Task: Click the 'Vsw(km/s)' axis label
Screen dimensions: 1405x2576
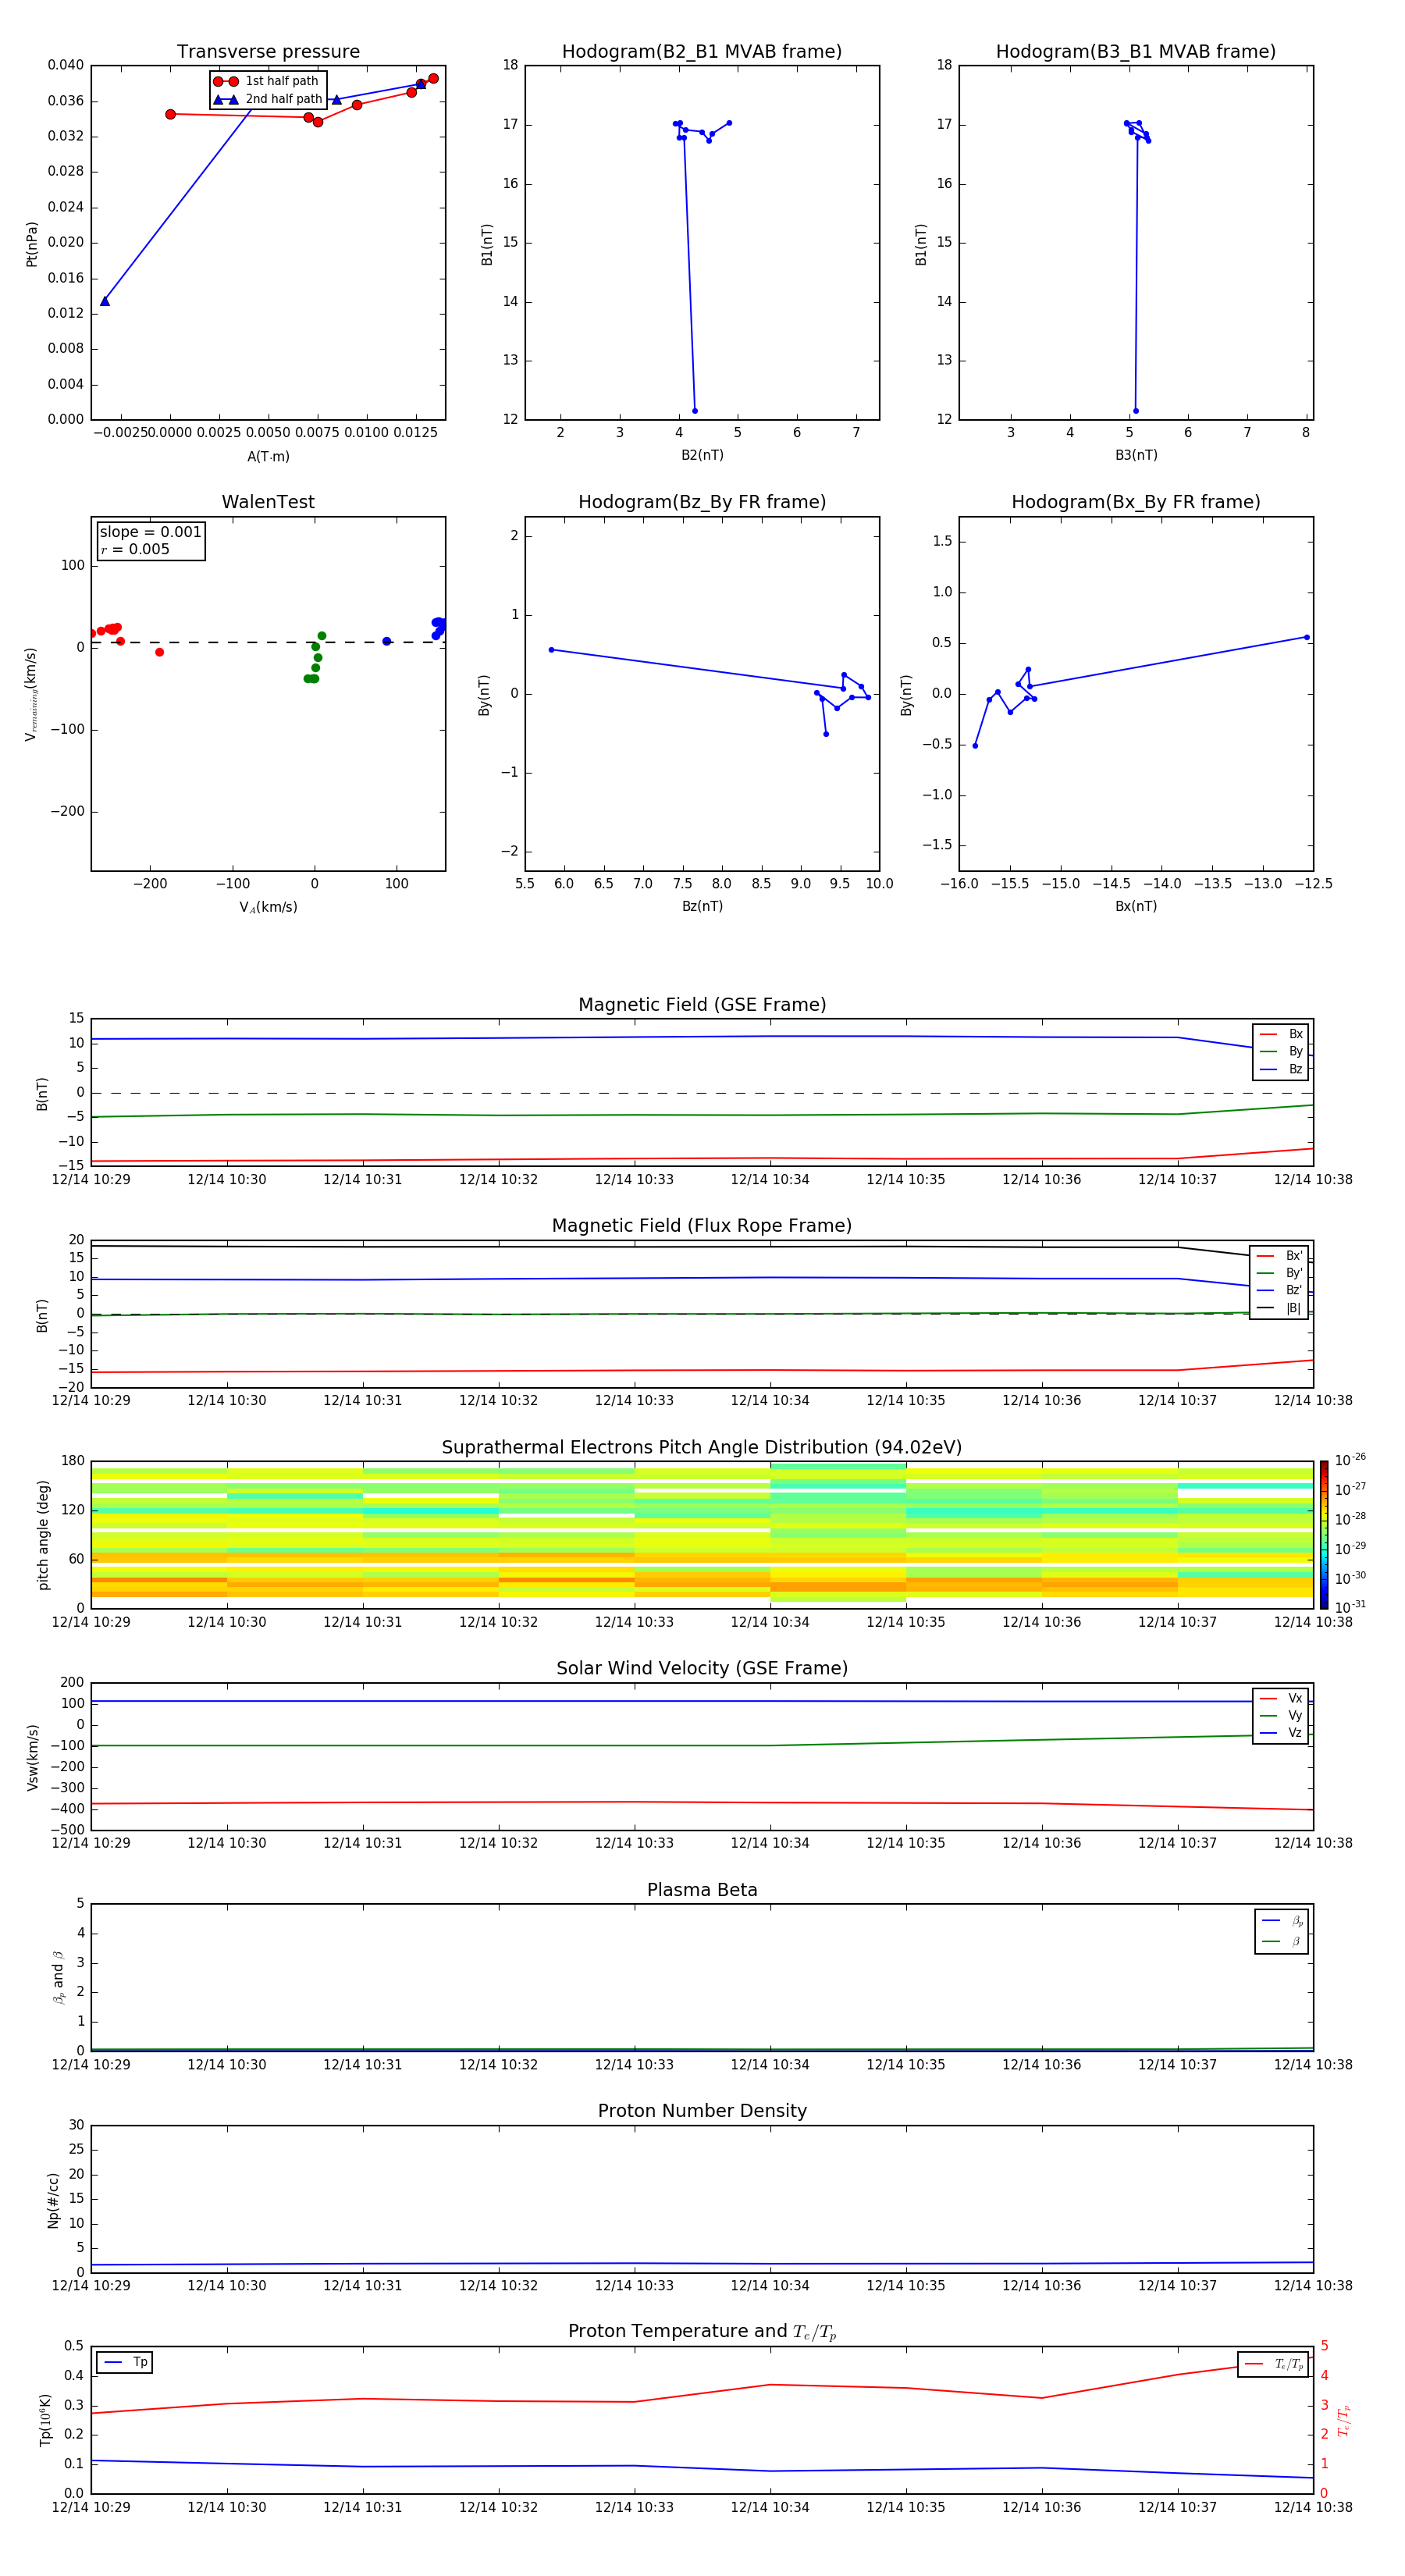Action: (x=33, y=1757)
